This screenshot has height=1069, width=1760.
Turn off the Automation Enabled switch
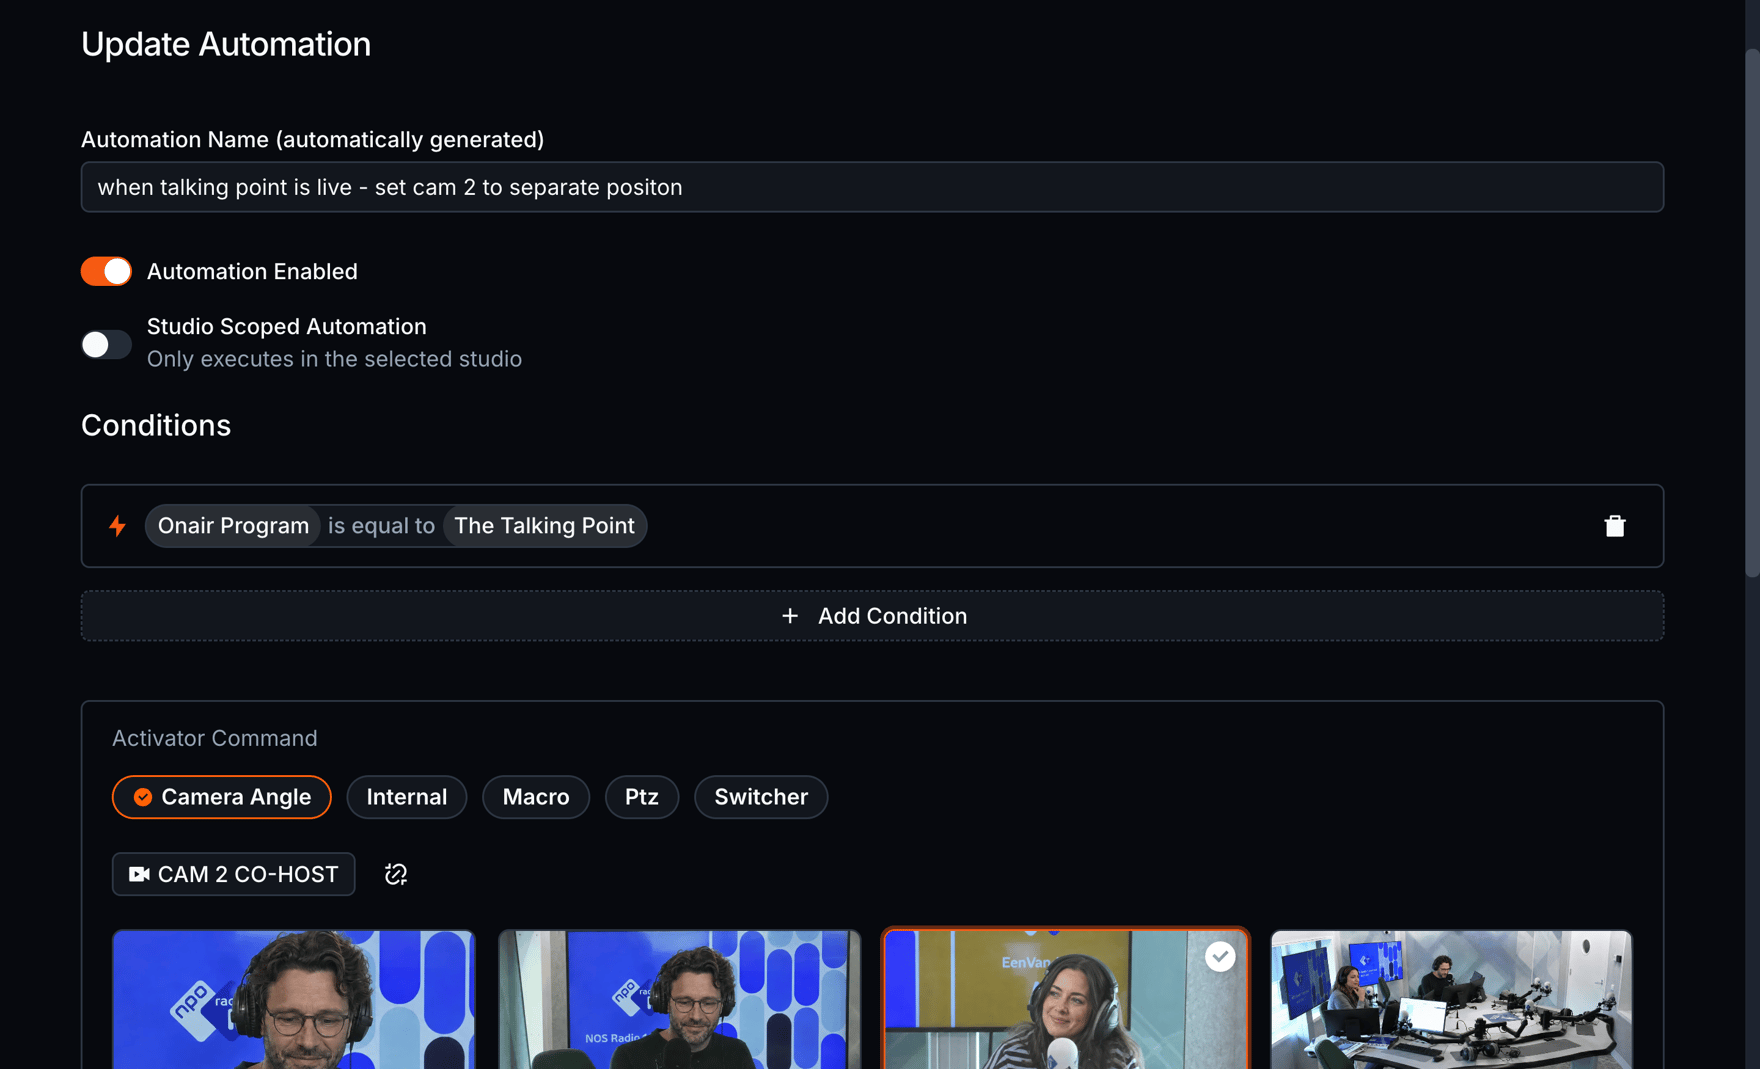coord(106,272)
